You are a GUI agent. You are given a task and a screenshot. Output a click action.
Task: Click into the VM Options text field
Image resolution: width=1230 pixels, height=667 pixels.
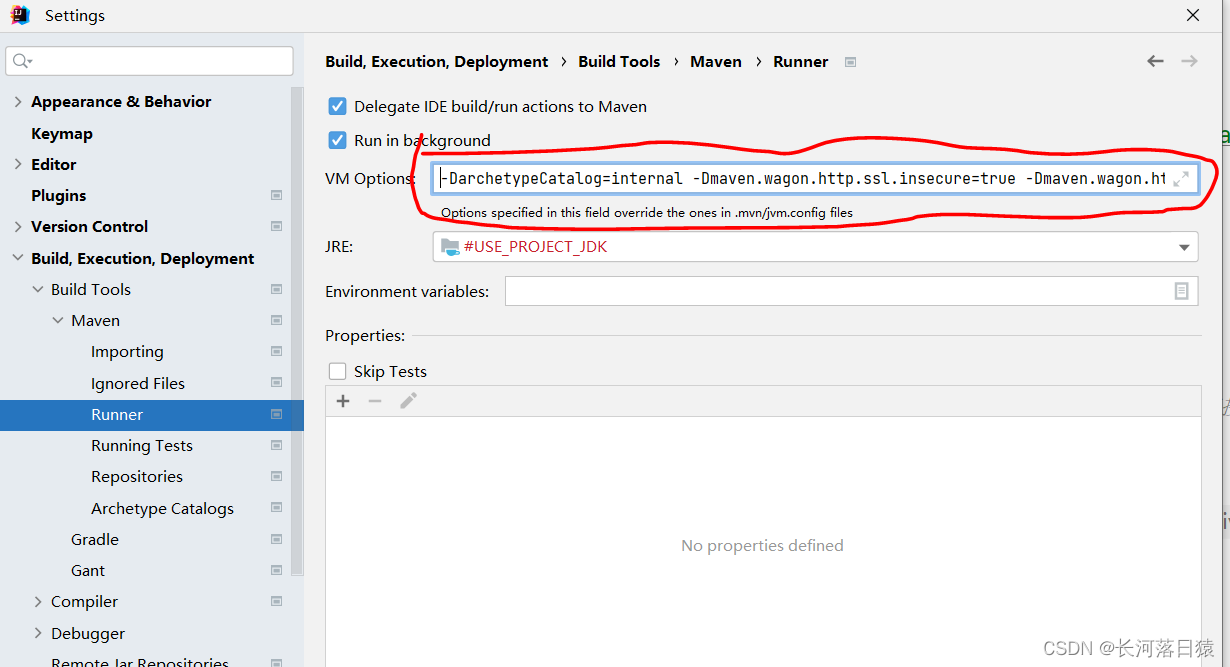tap(815, 179)
